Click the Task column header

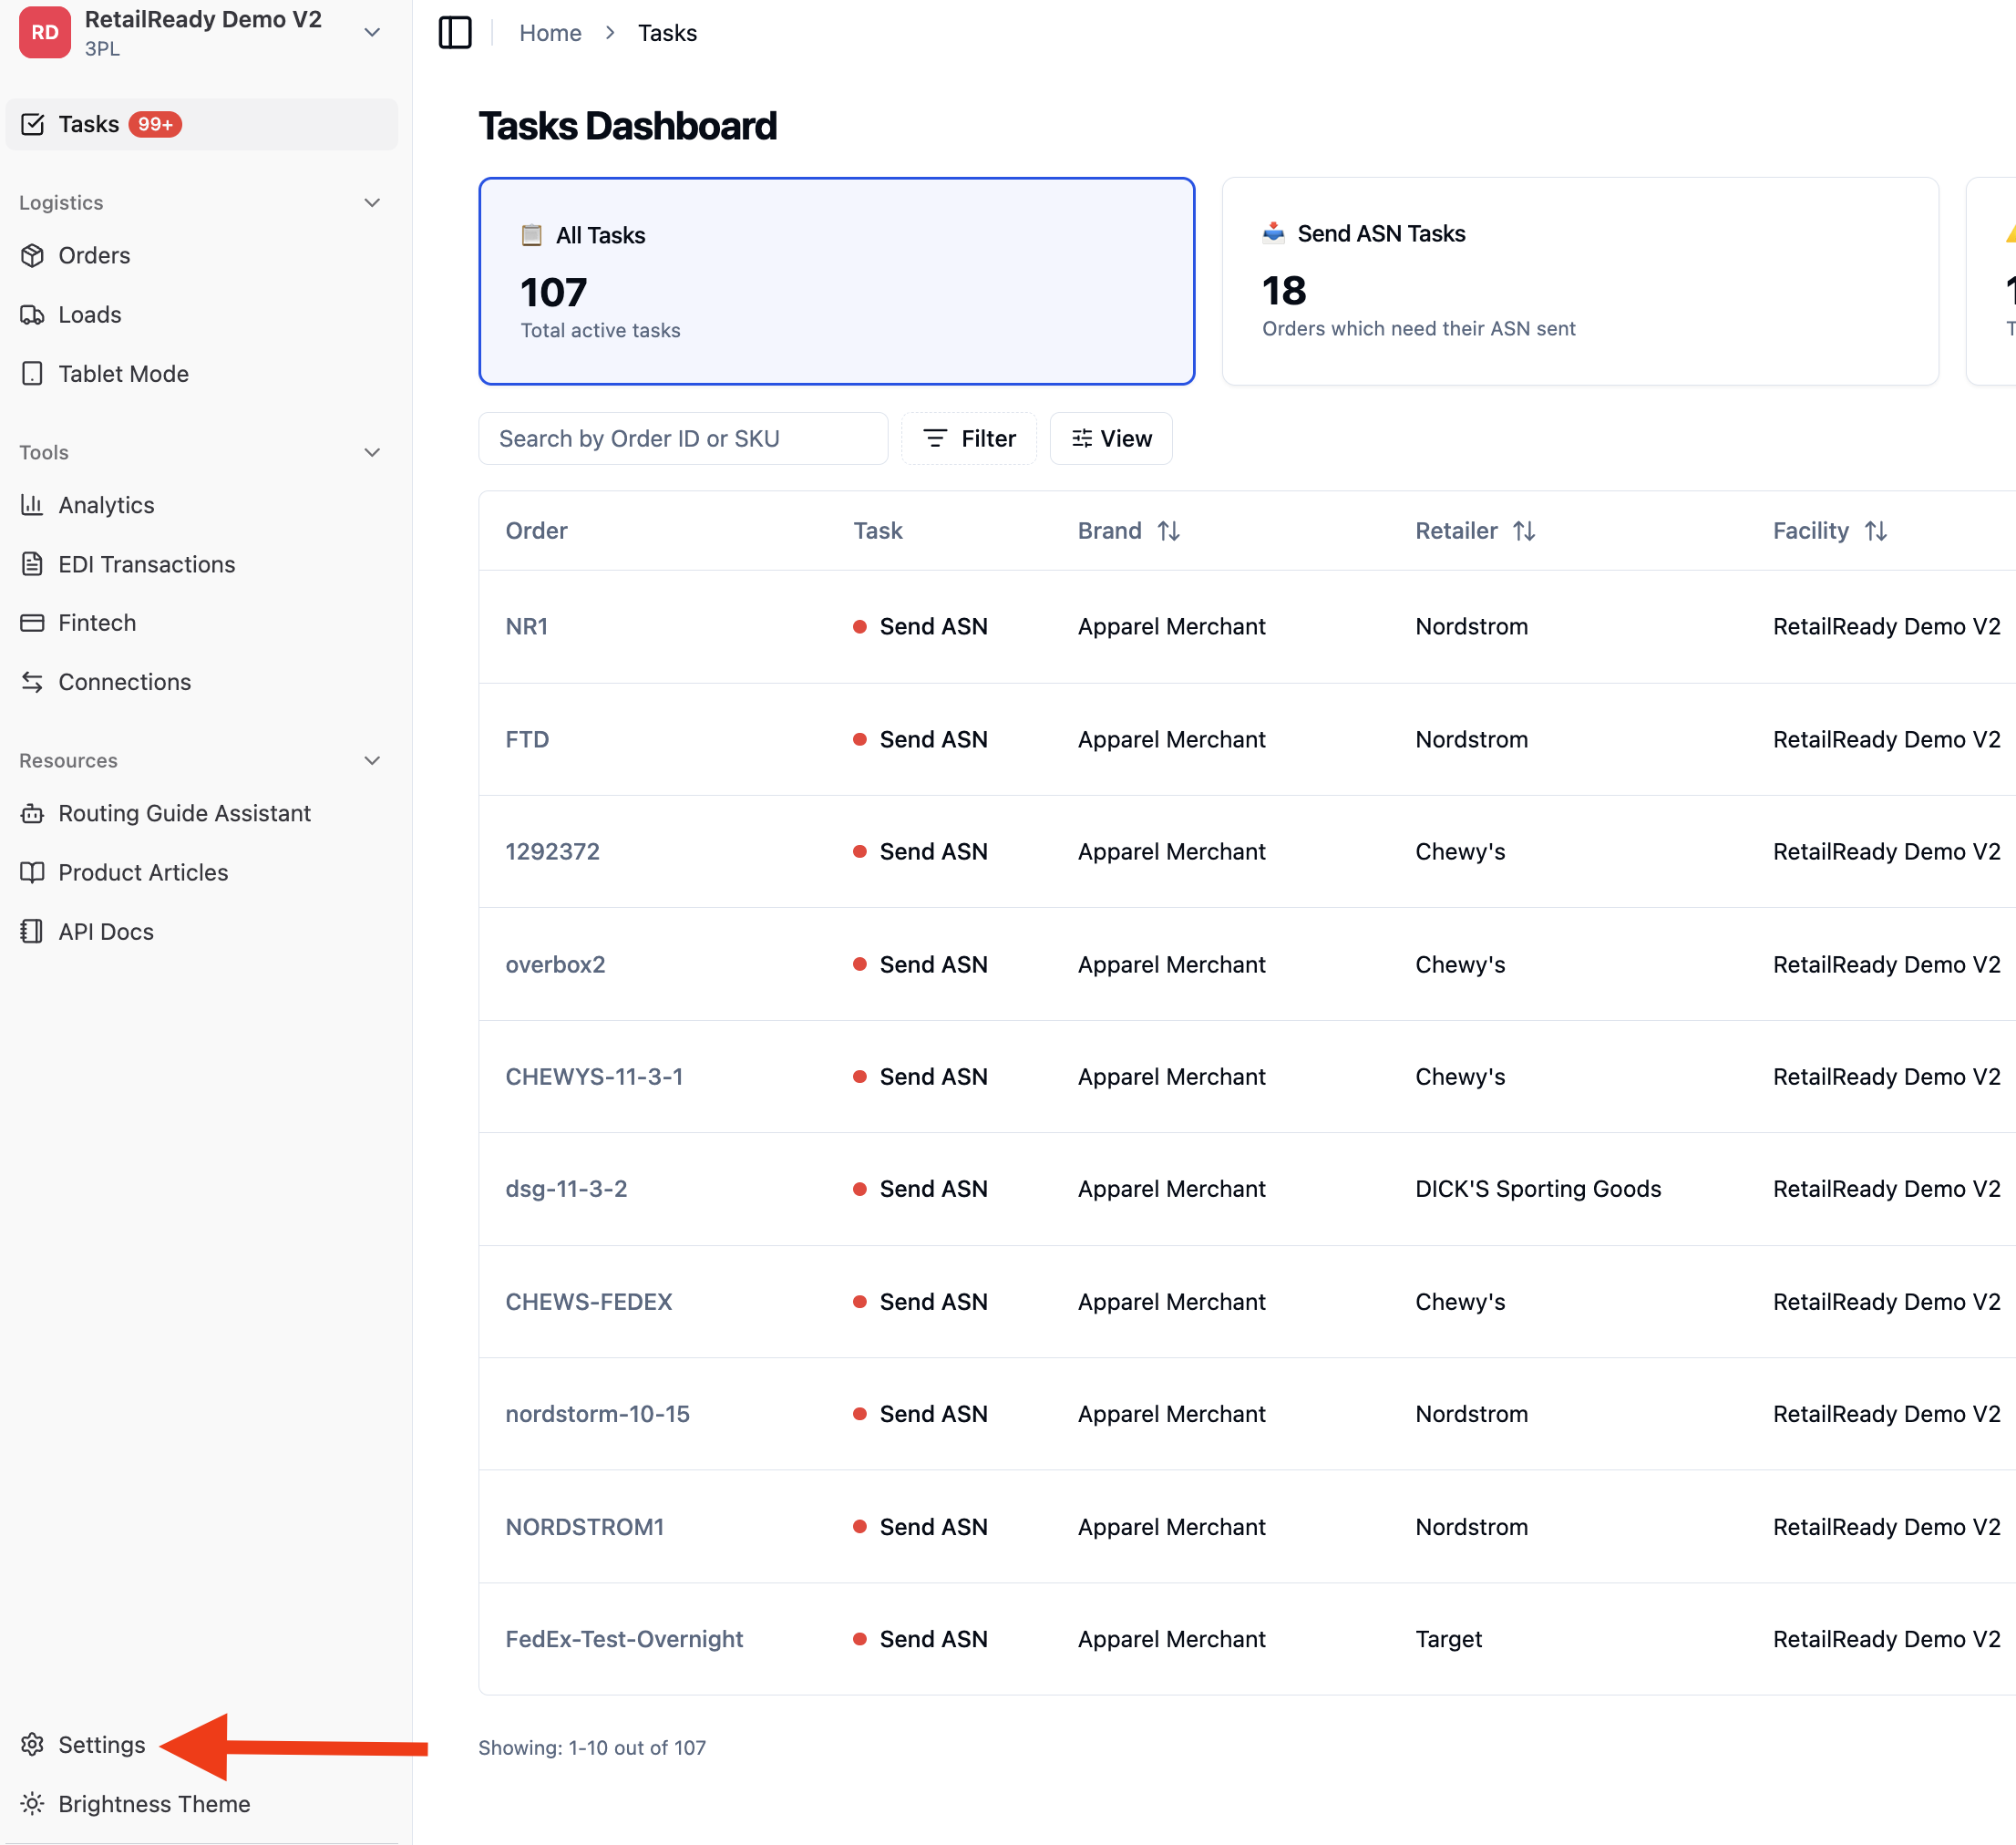click(x=877, y=530)
